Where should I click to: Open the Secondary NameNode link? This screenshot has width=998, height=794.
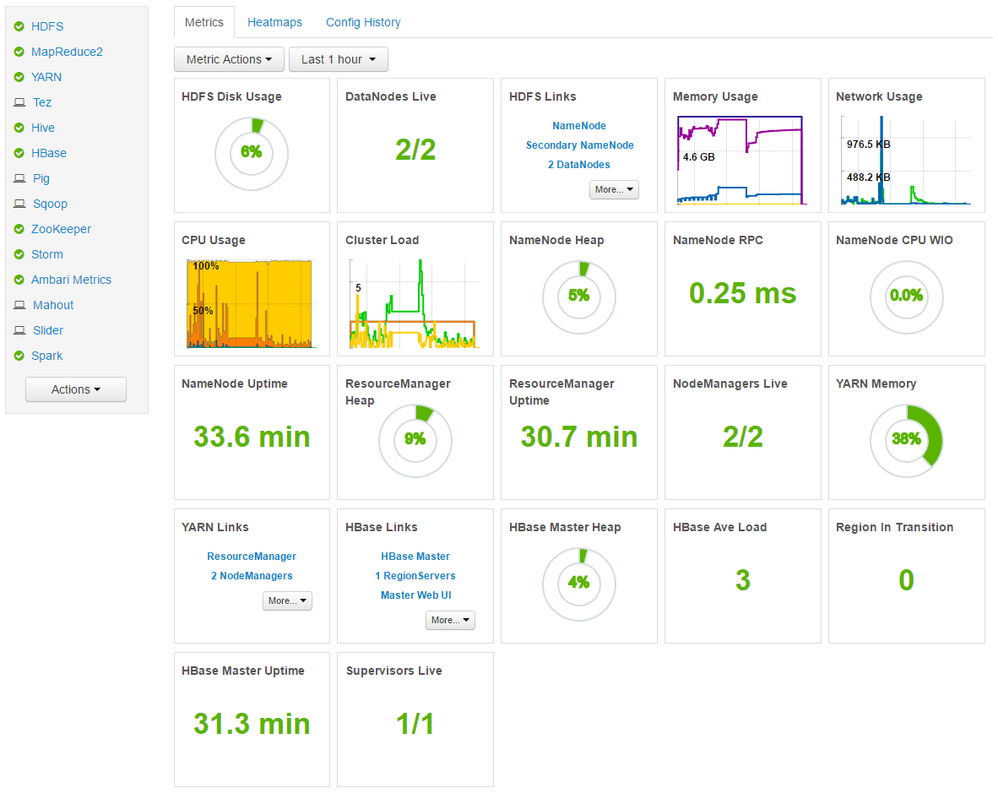[x=580, y=145]
